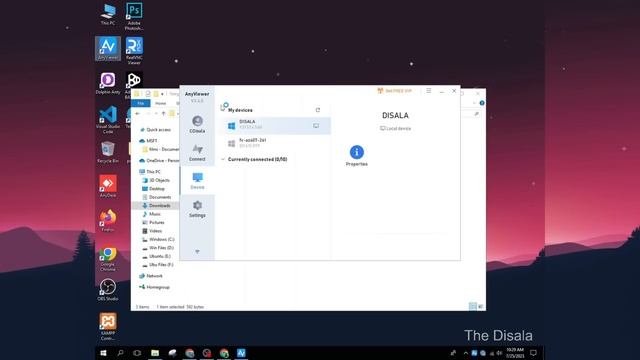640x360 pixels.
Task: Open the CDisala account profile in AnyViewer
Action: point(197,124)
